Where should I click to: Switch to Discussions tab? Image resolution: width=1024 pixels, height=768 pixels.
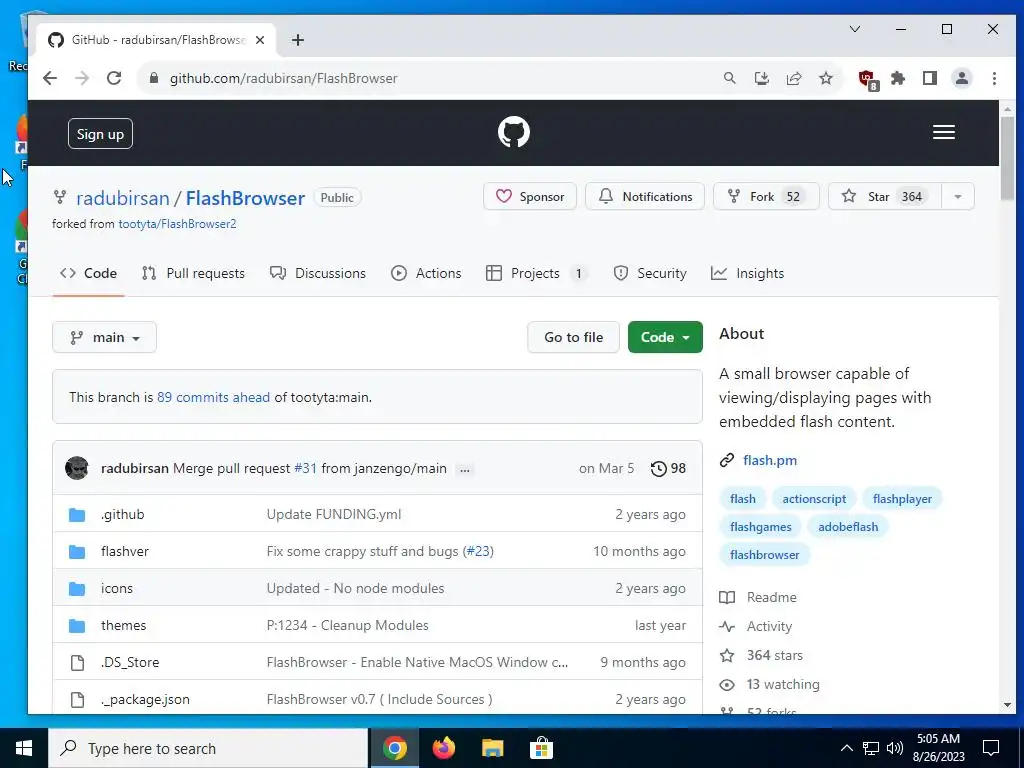point(318,274)
